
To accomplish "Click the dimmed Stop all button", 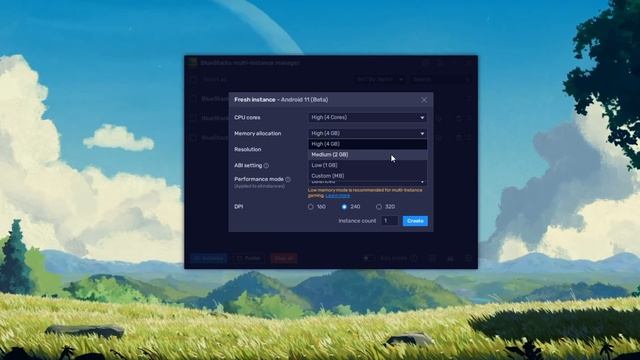I will [x=284, y=258].
